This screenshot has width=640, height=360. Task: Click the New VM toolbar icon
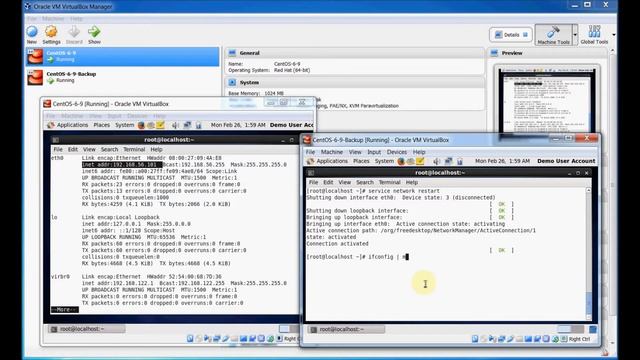[32, 35]
